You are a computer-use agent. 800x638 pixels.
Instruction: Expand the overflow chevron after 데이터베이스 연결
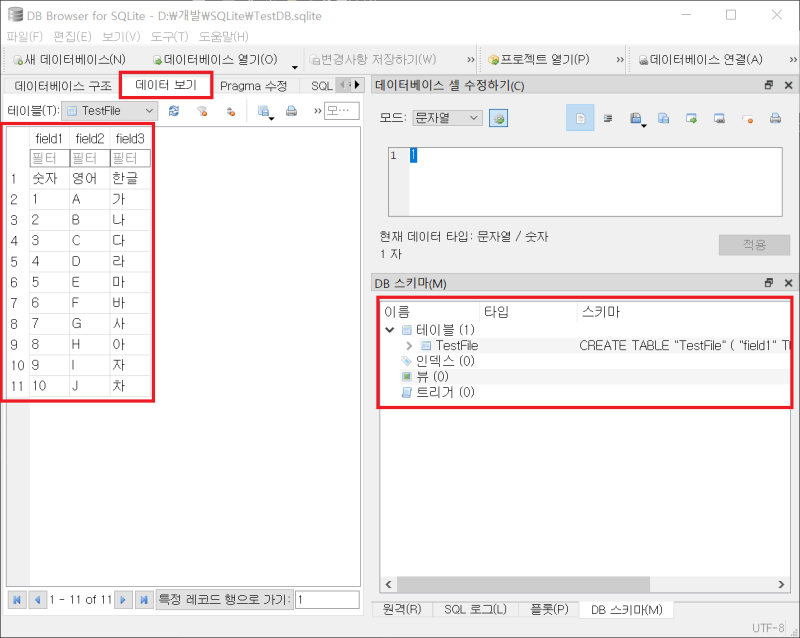tap(793, 60)
